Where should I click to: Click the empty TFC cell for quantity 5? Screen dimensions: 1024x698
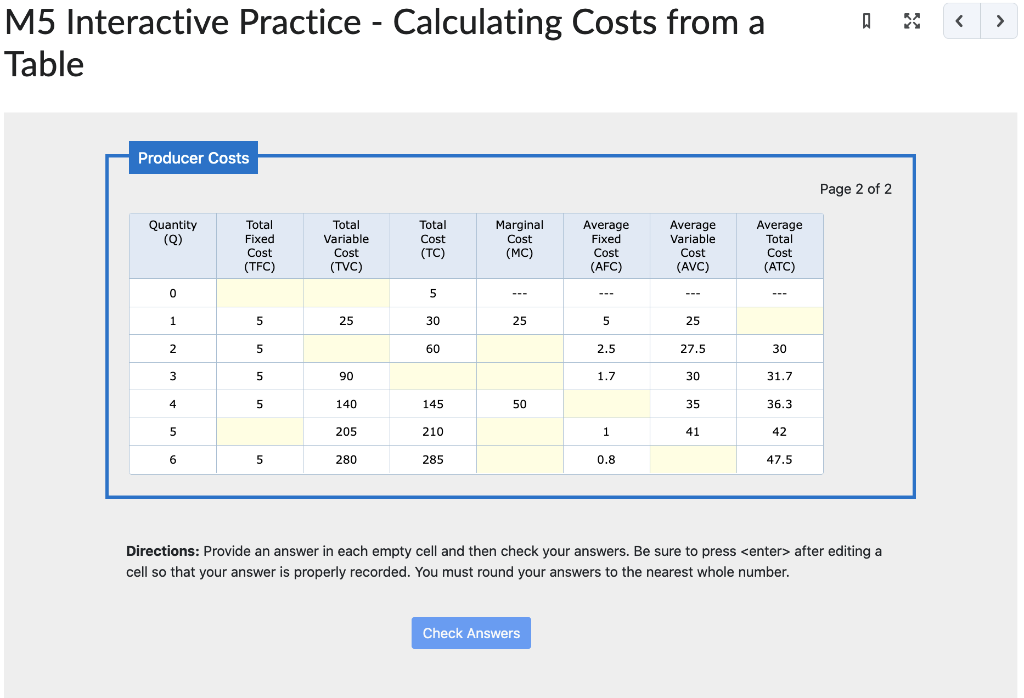(259, 431)
